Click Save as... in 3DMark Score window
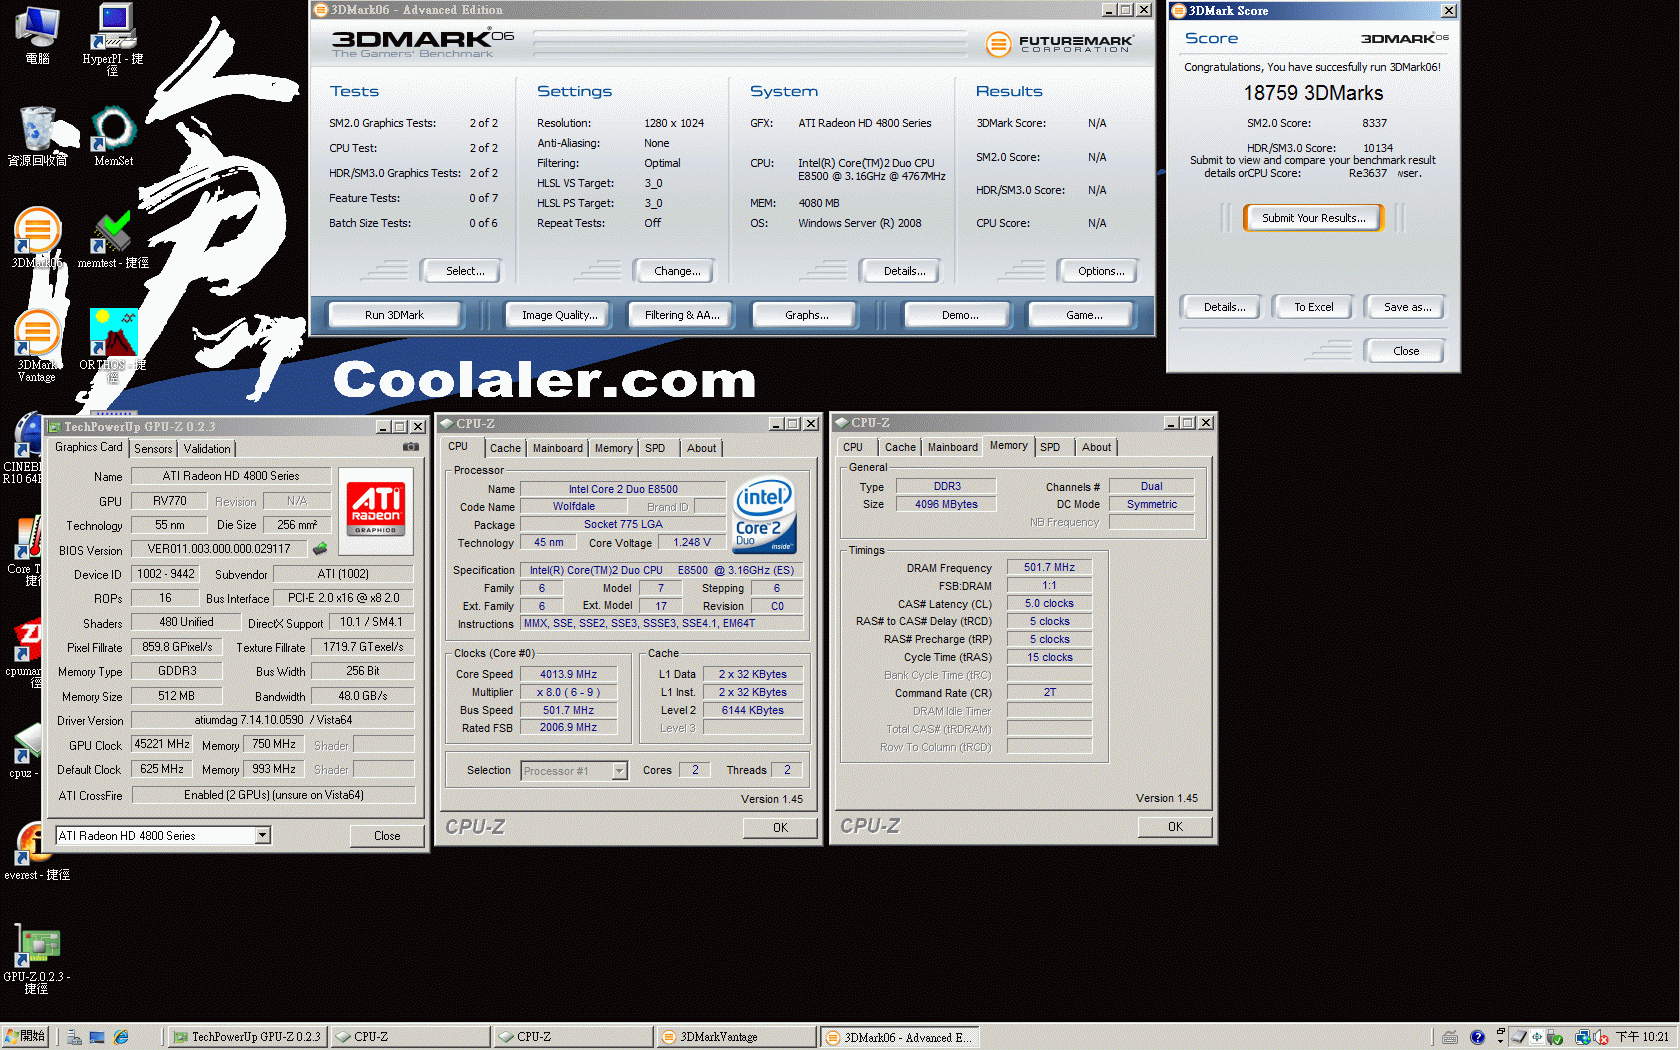The image size is (1680, 1050). 1407,307
